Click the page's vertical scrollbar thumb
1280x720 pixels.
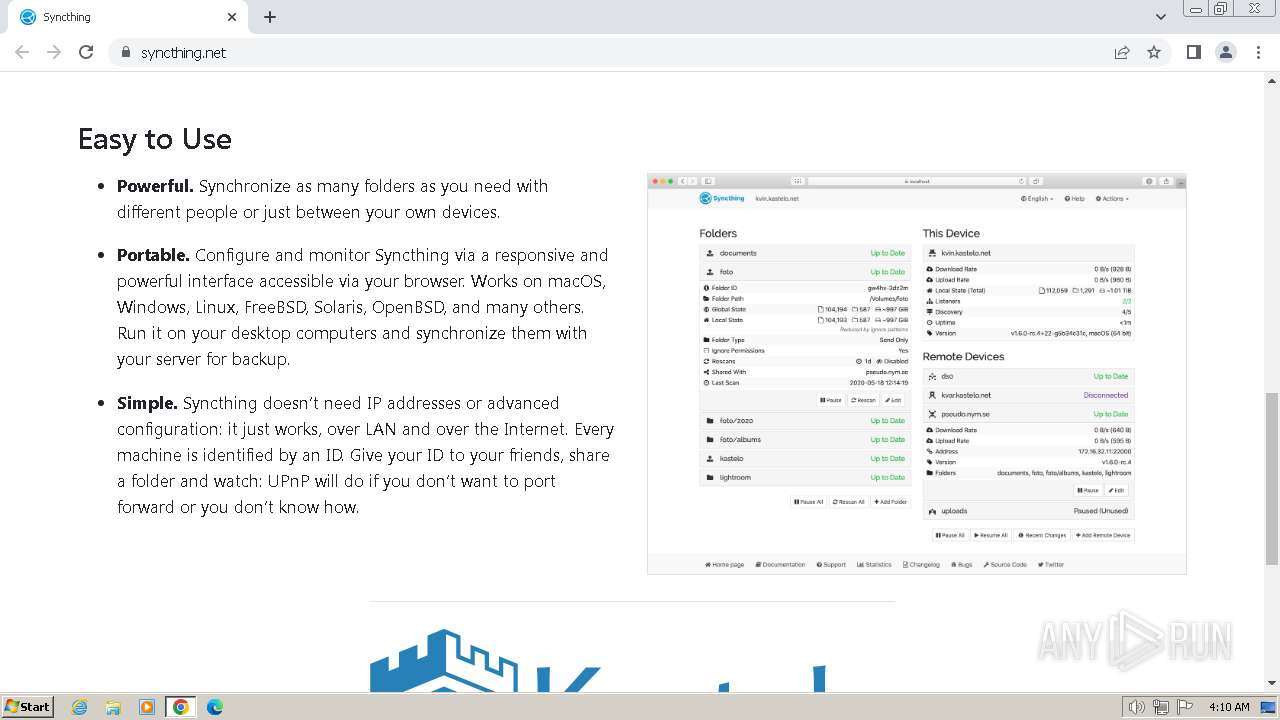coord(1272,479)
